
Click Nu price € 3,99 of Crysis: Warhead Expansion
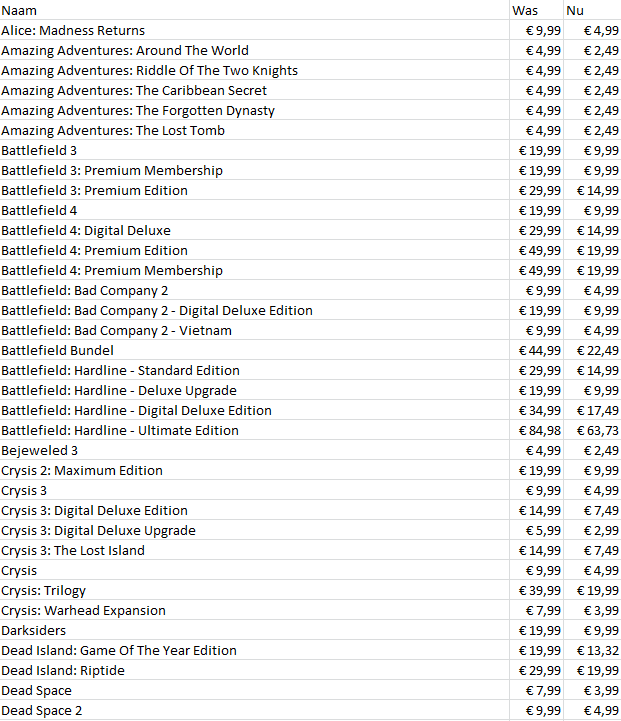(593, 610)
